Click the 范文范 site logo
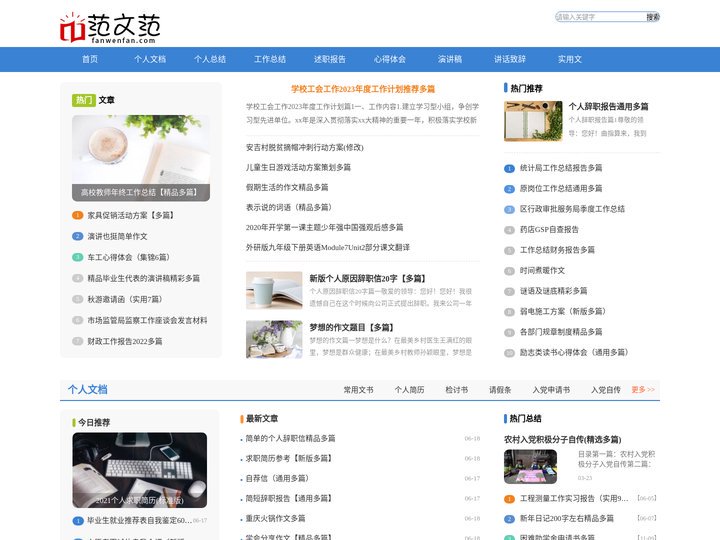The width and height of the screenshot is (720, 540). point(110,28)
